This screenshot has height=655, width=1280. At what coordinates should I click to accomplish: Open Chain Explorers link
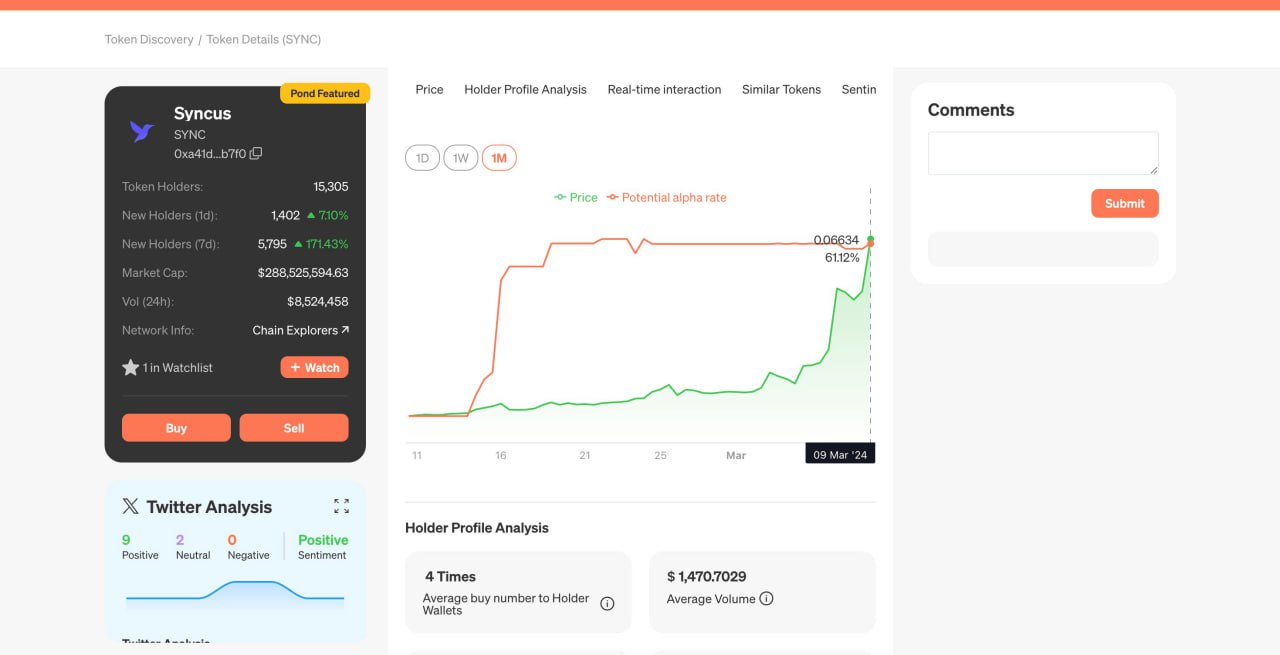point(300,330)
